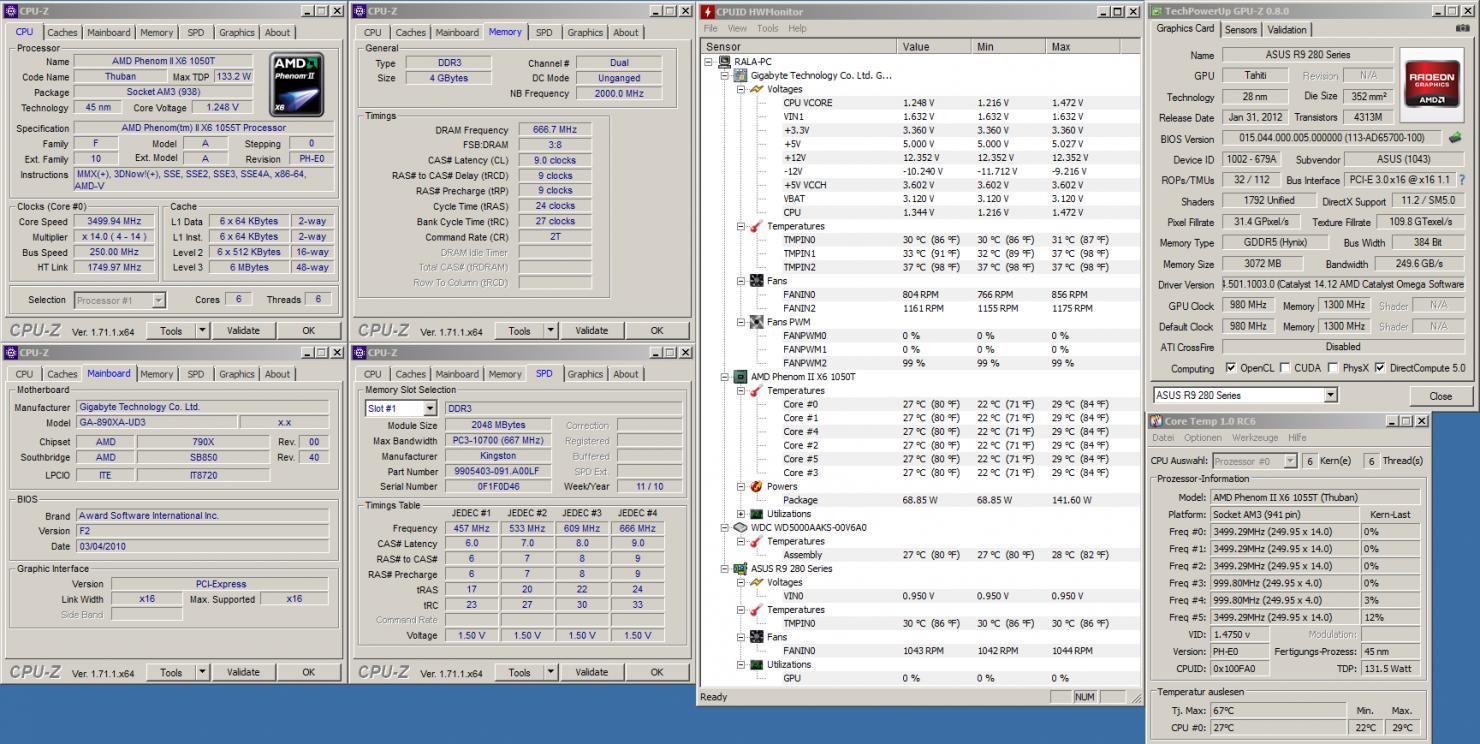This screenshot has height=744, width=1480.
Task: Toggle the CUDA checkbox in GPU-Z
Action: [1285, 368]
